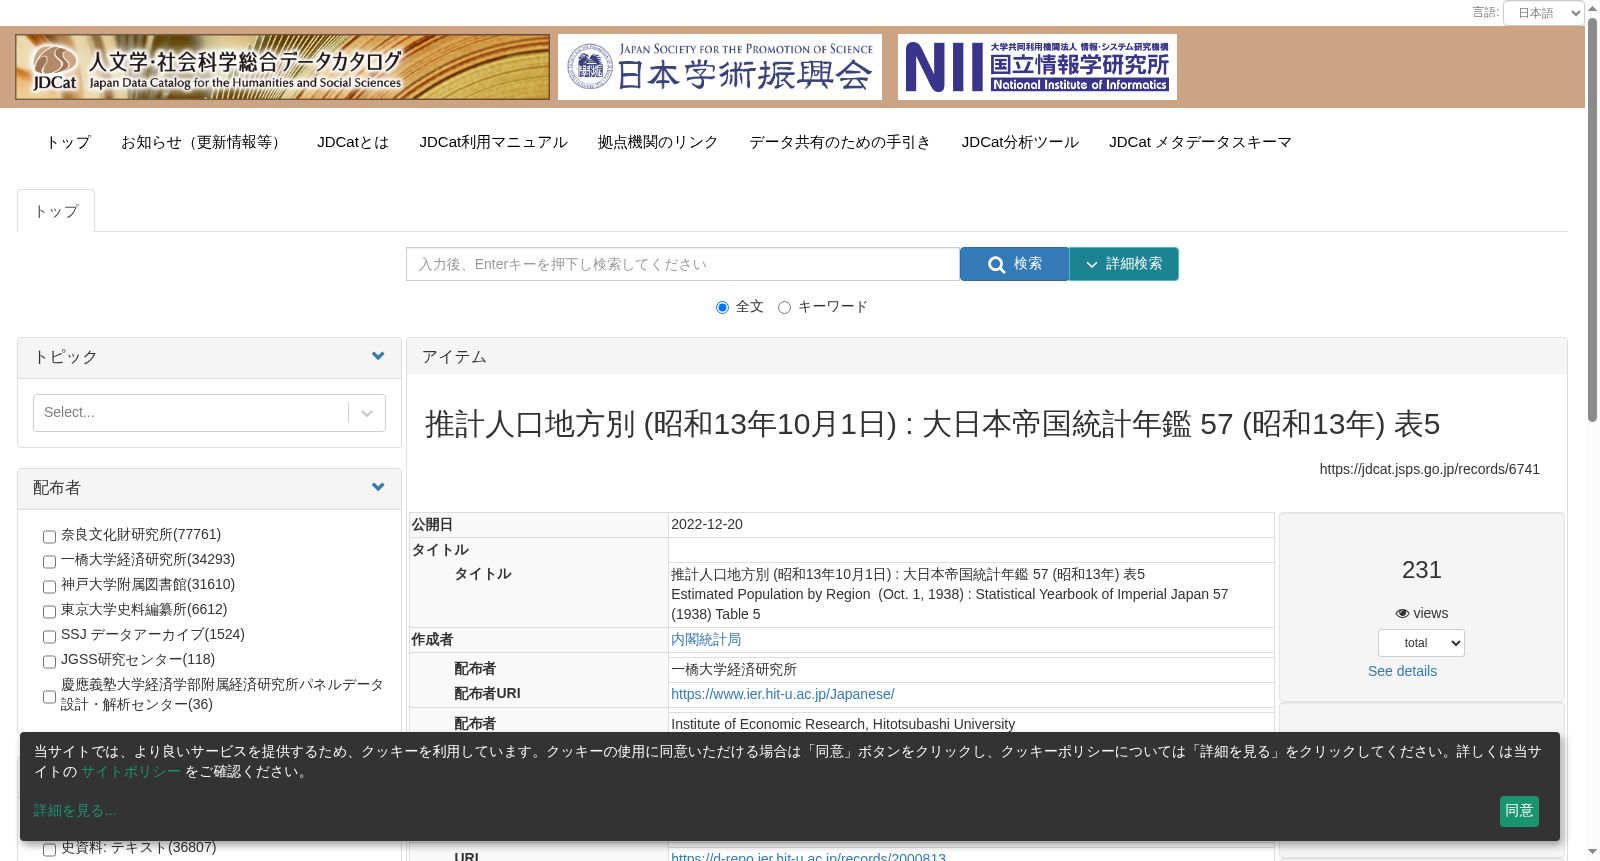1600x861 pixels.
Task: Open https://www.ier.hit-u.ac.jp/Japanese/ link
Action: pos(783,694)
